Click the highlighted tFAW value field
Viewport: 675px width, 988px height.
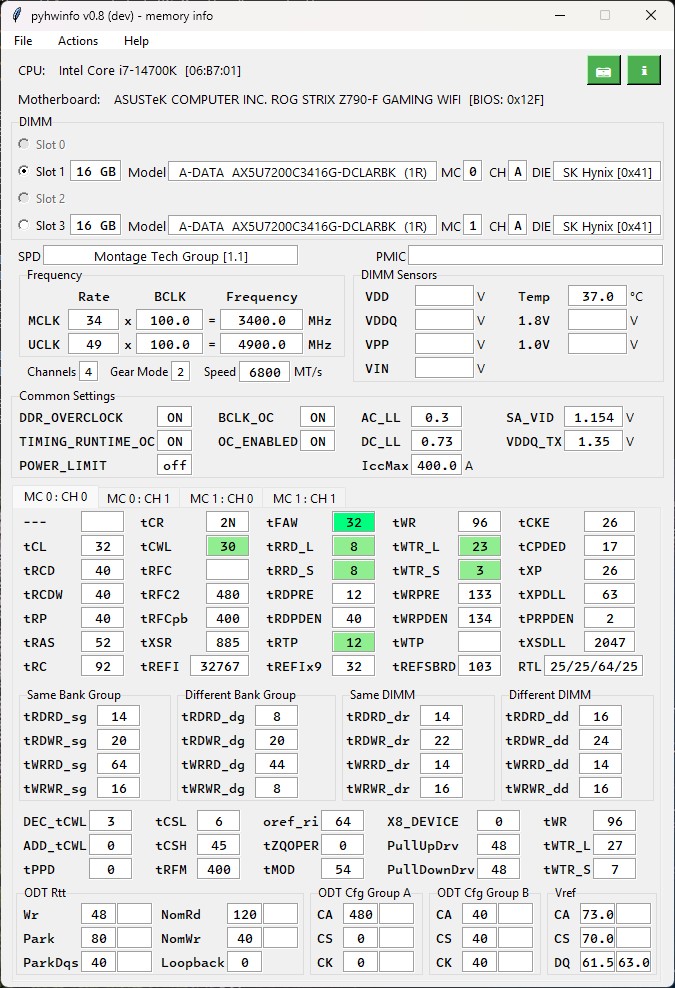pyautogui.click(x=354, y=522)
